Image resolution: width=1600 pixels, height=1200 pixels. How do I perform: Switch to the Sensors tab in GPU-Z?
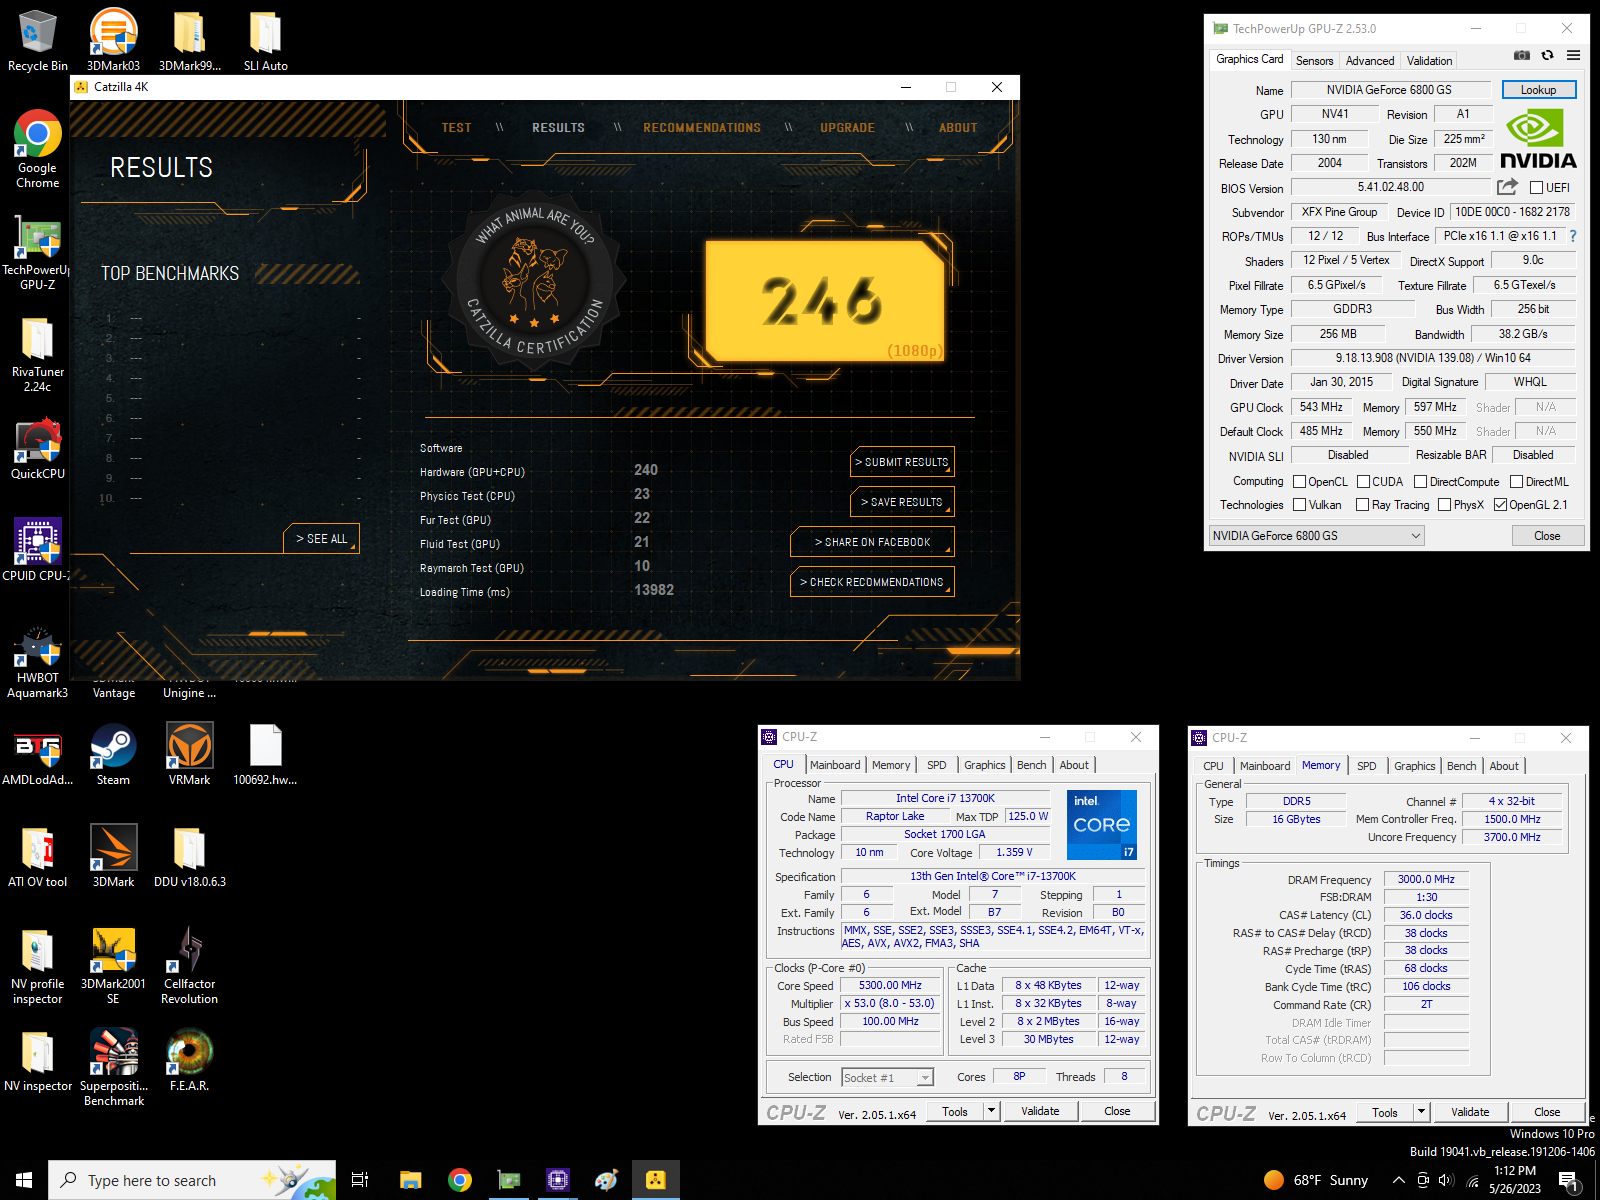(x=1314, y=61)
